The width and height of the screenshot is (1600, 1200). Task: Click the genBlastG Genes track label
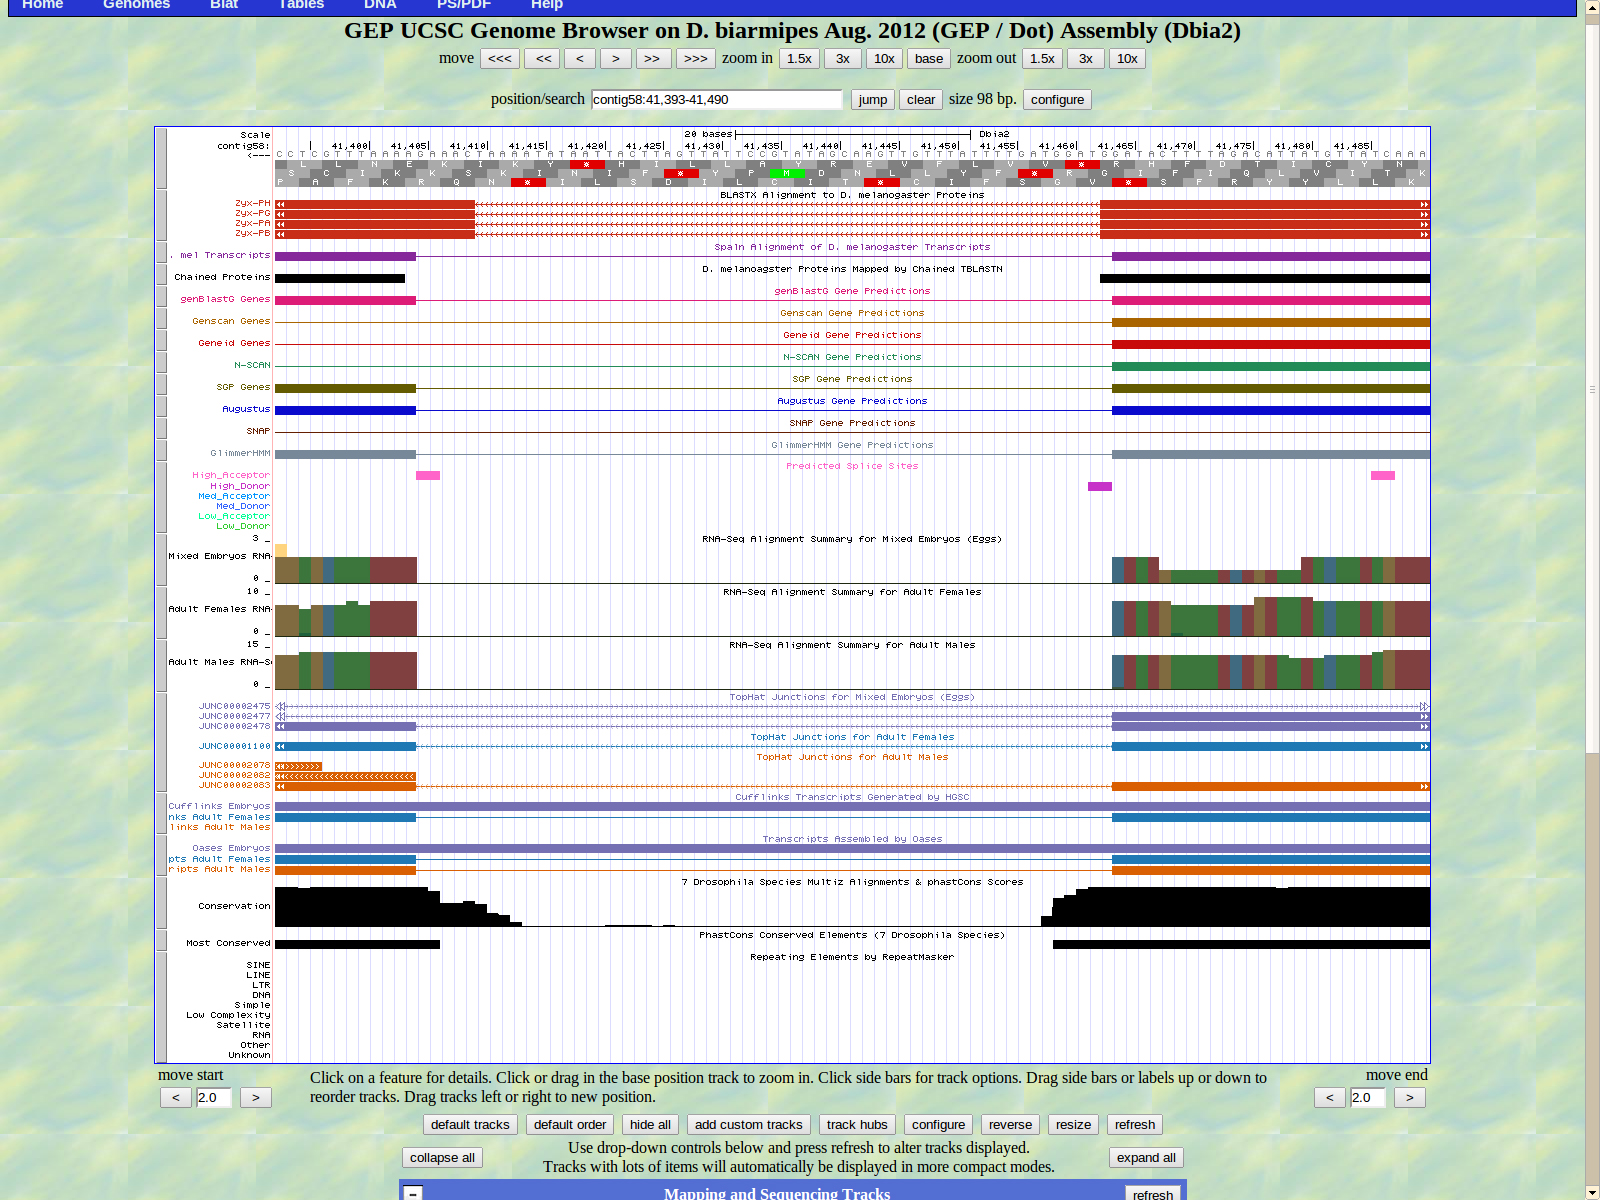225,299
